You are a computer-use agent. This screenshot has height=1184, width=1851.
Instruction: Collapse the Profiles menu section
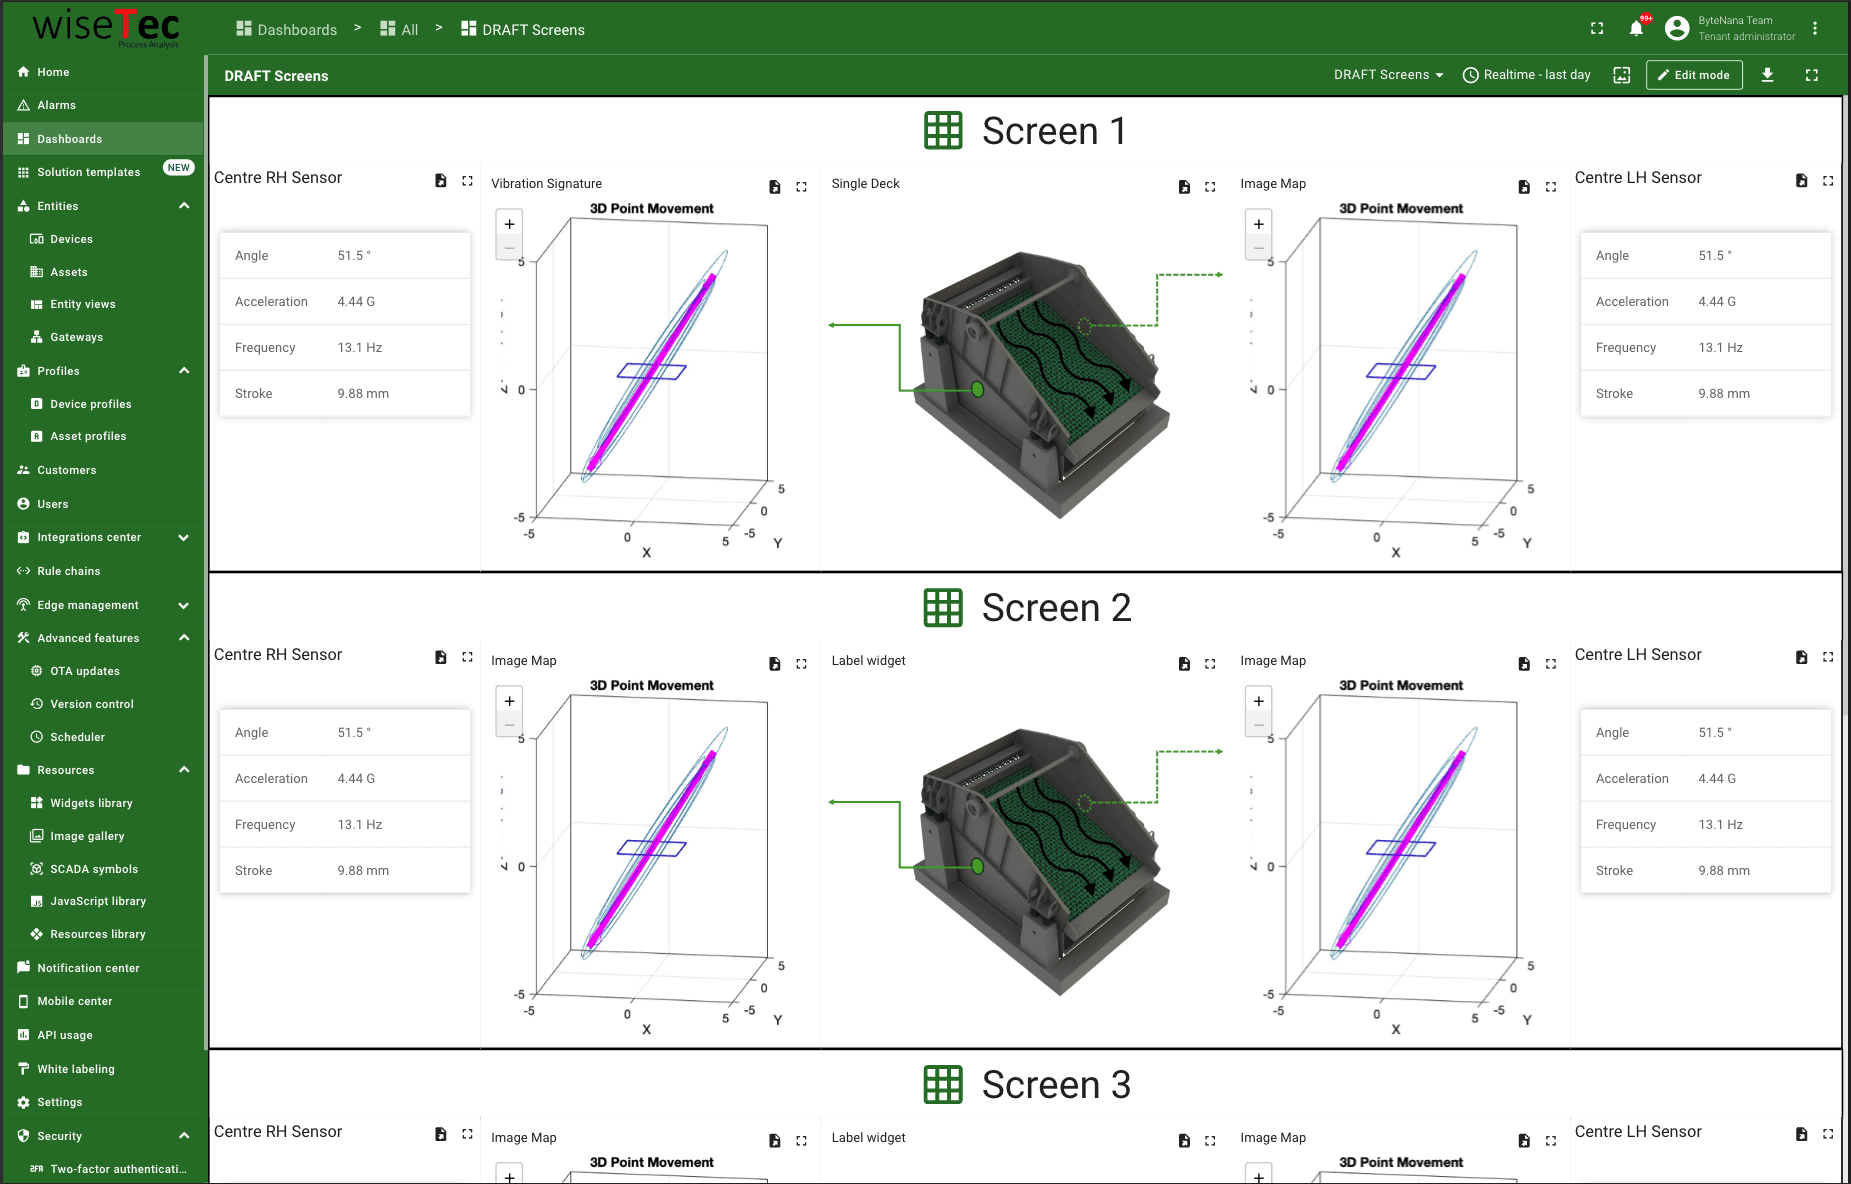184,371
